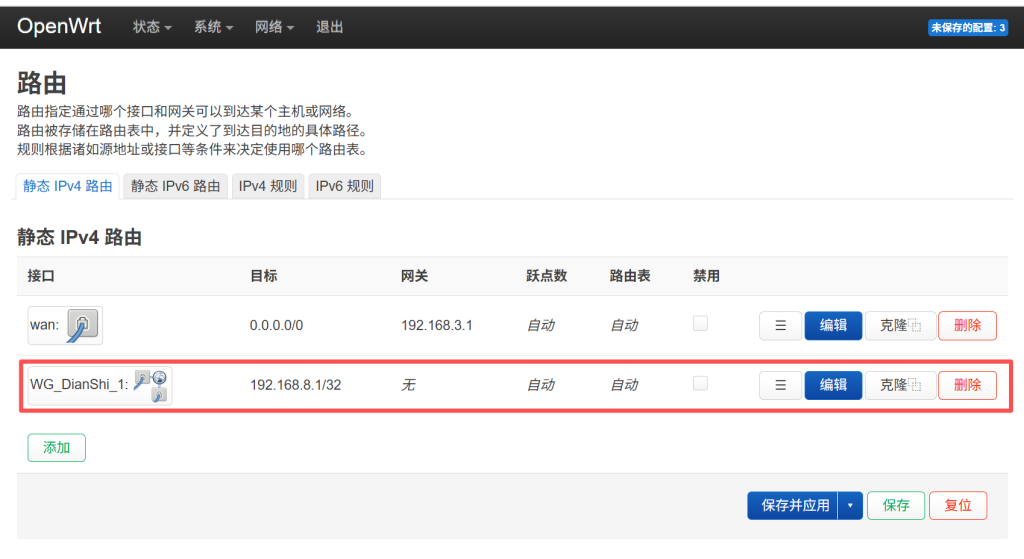This screenshot has height=559, width=1024.
Task: Open the IPv4 规则 tab
Action: [x=267, y=186]
